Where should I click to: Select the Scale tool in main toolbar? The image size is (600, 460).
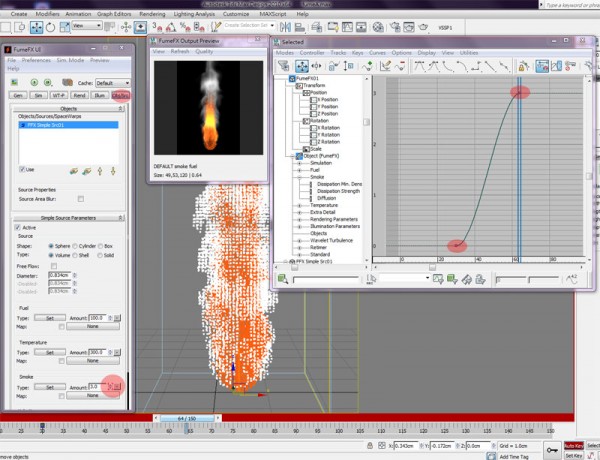point(65,27)
